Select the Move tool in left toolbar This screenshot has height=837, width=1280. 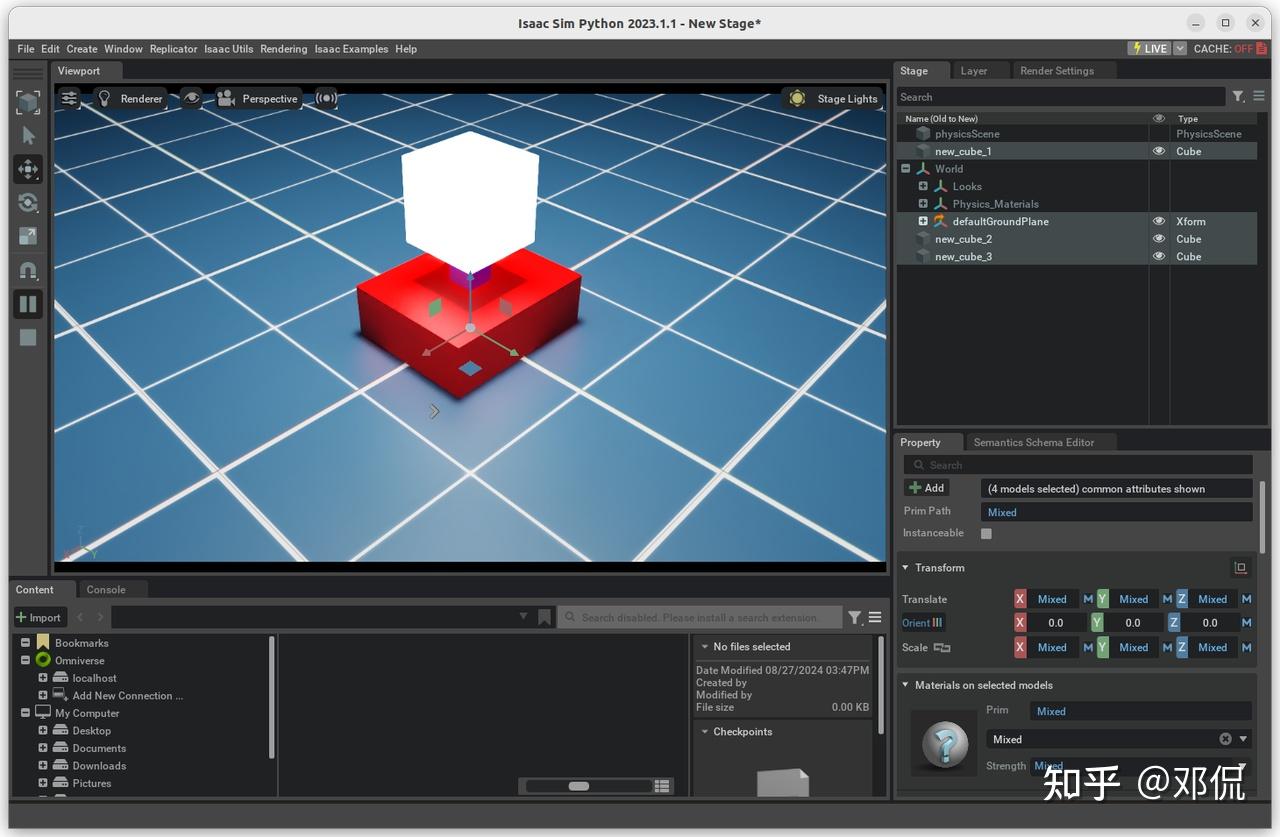[x=28, y=169]
